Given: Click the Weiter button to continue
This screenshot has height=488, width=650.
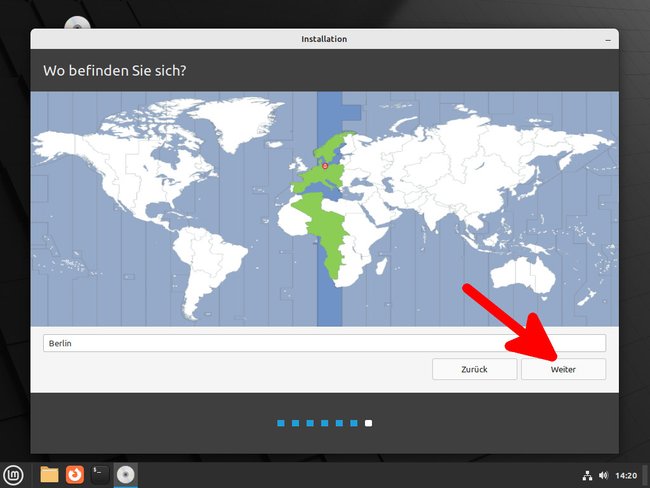Looking at the screenshot, I should [x=563, y=369].
